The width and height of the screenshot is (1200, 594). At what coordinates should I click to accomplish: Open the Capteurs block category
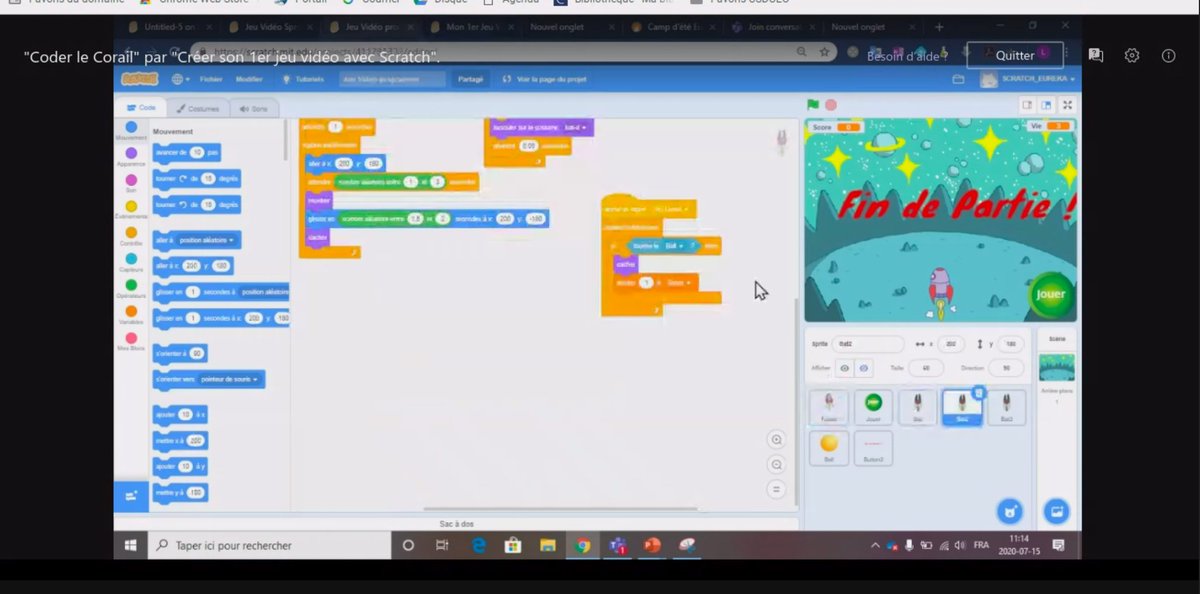click(131, 263)
